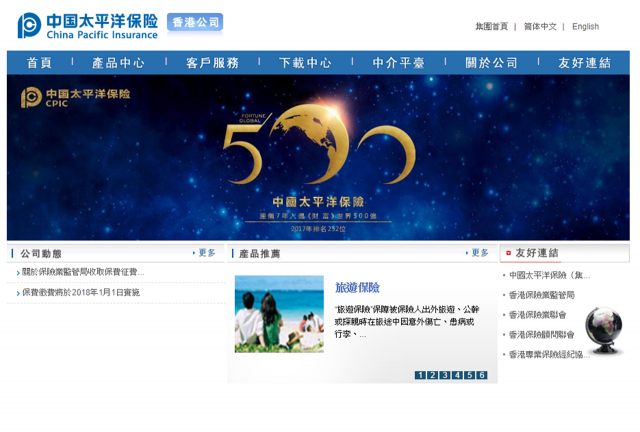Click the 香港公司 badge
Viewport: 640px width, 432px height.
pyautogui.click(x=195, y=22)
